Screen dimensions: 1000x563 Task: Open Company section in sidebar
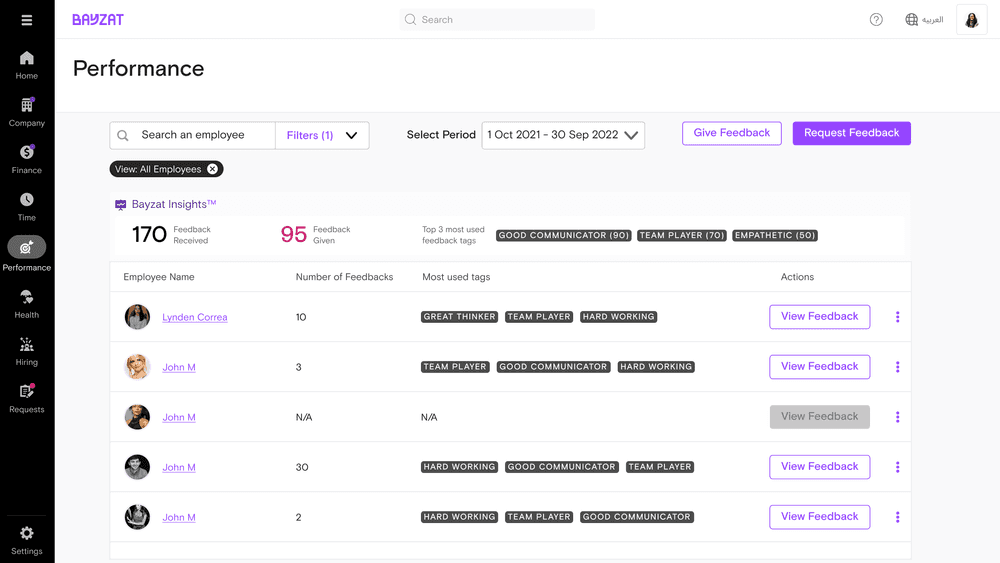tap(26, 112)
